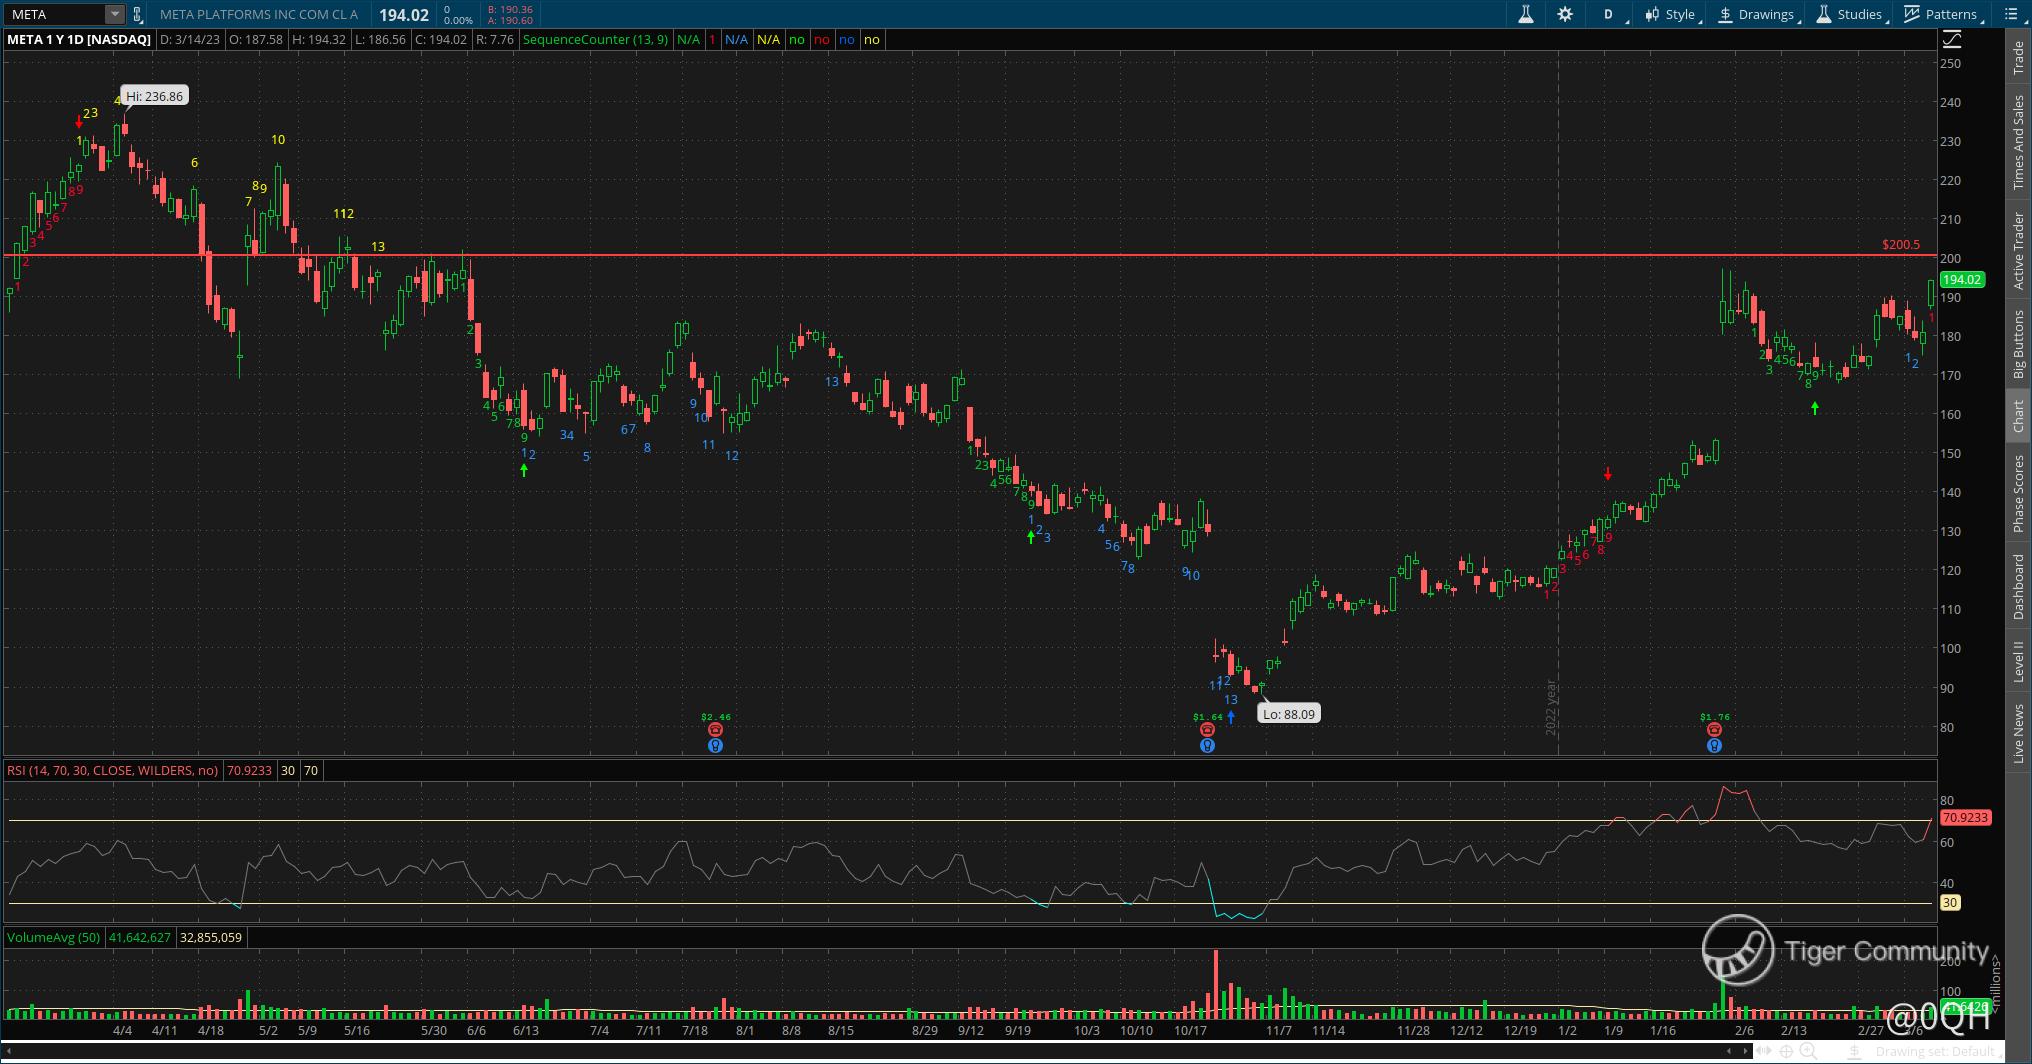Click the $200.5 red price level line label
The height and width of the screenshot is (1064, 2032).
1900,245
